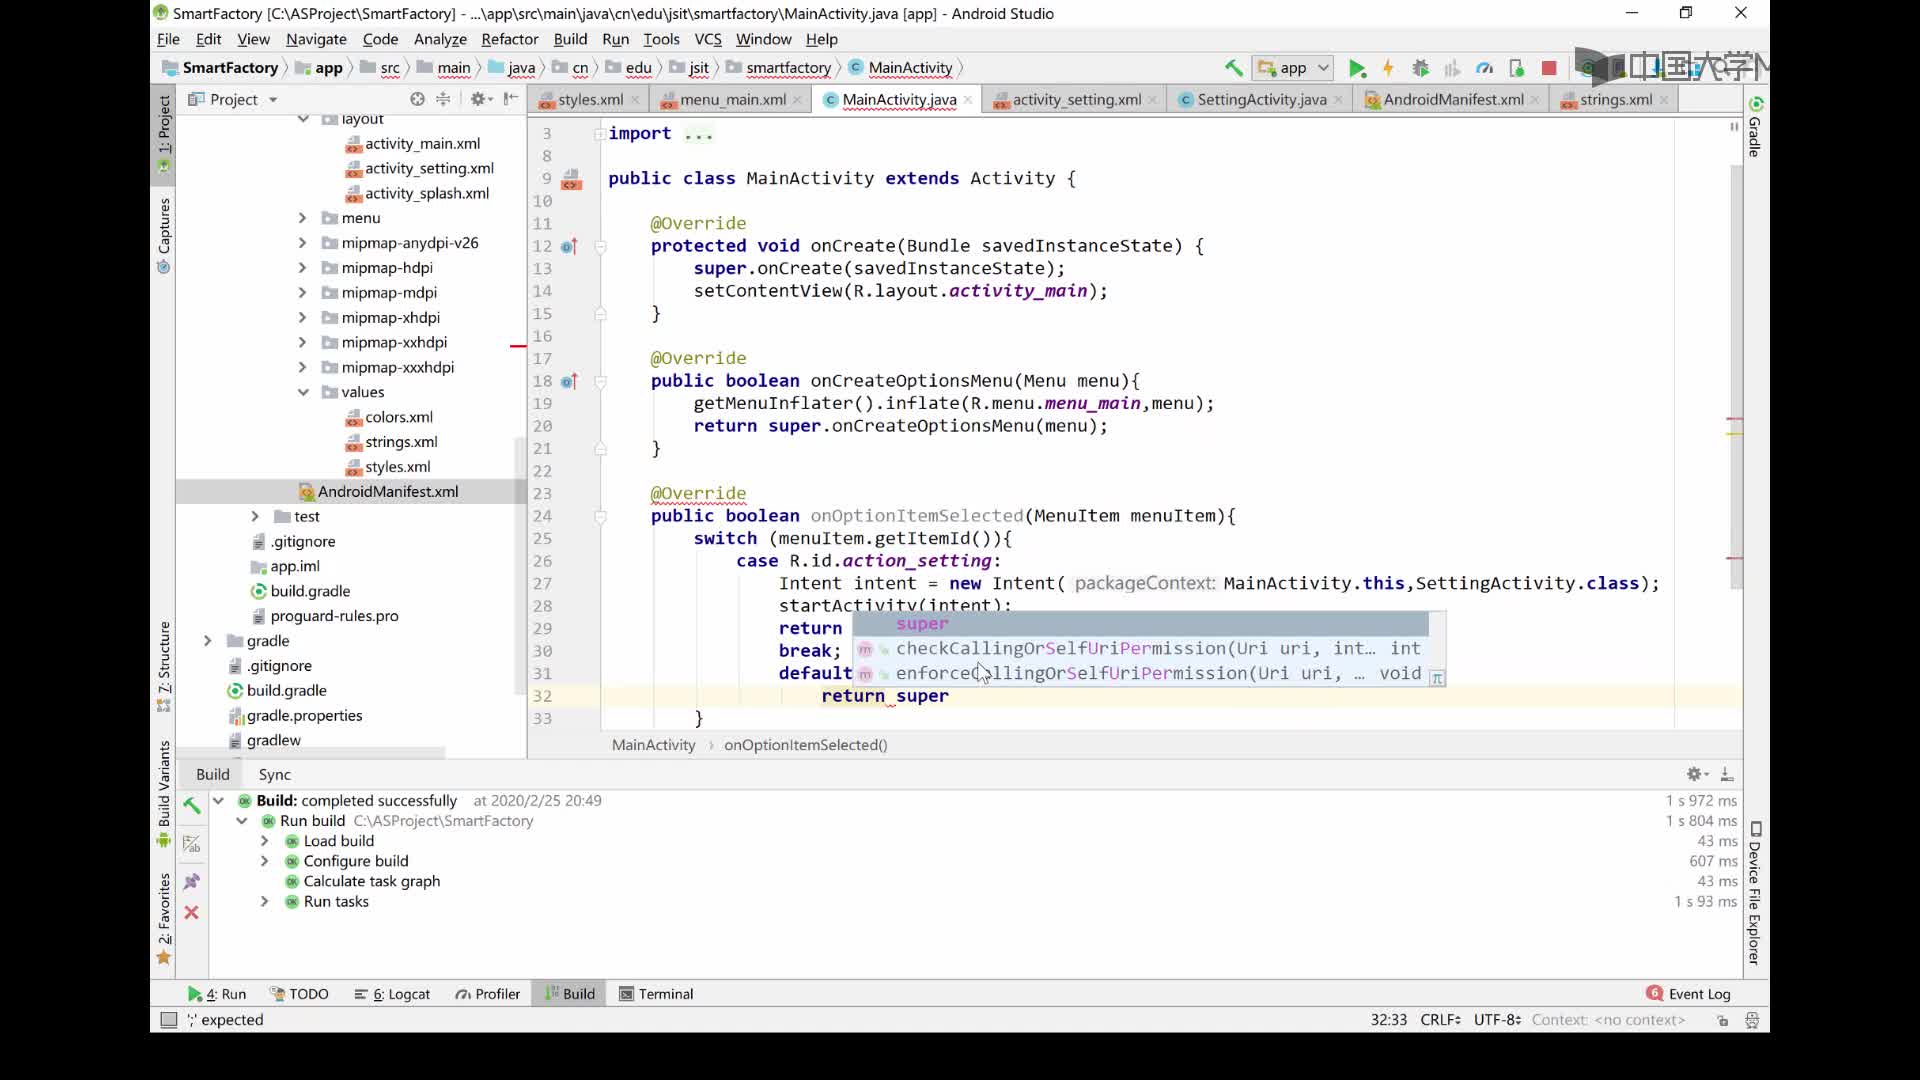
Task: Fold the onCreate method at line 12
Action: coord(601,246)
